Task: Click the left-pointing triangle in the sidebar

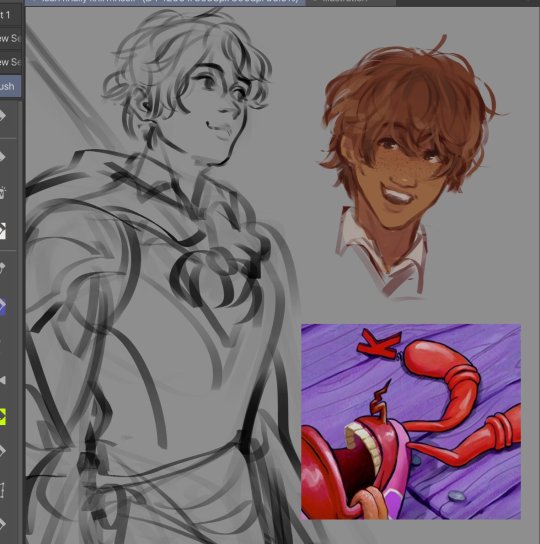Action: 3,380
